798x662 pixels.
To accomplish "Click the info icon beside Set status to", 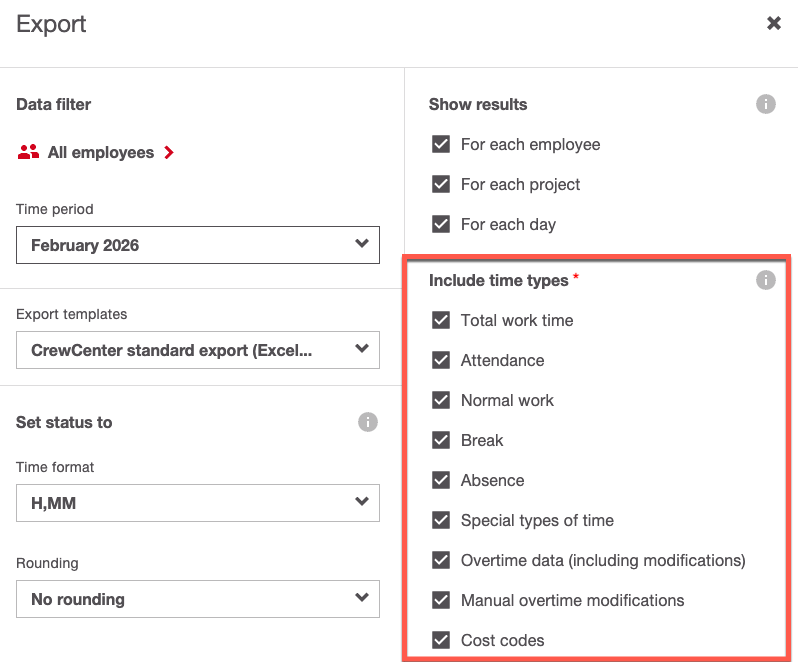I will point(367,422).
